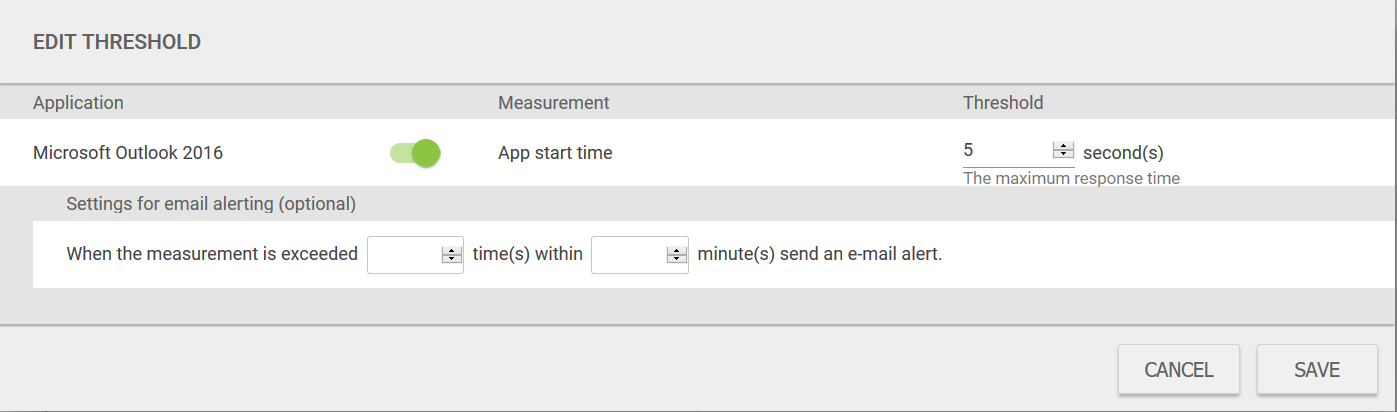Decrement the exceeded time(s) spinner
This screenshot has width=1397, height=412.
coord(451,258)
